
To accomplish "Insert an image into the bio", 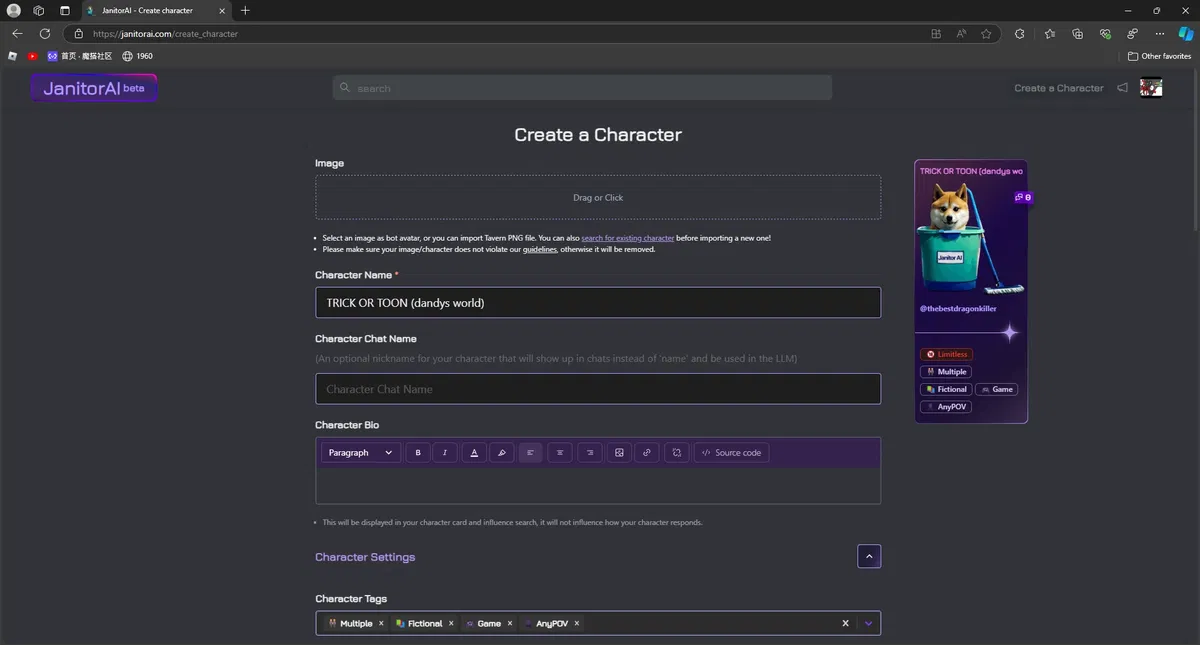I will [619, 453].
